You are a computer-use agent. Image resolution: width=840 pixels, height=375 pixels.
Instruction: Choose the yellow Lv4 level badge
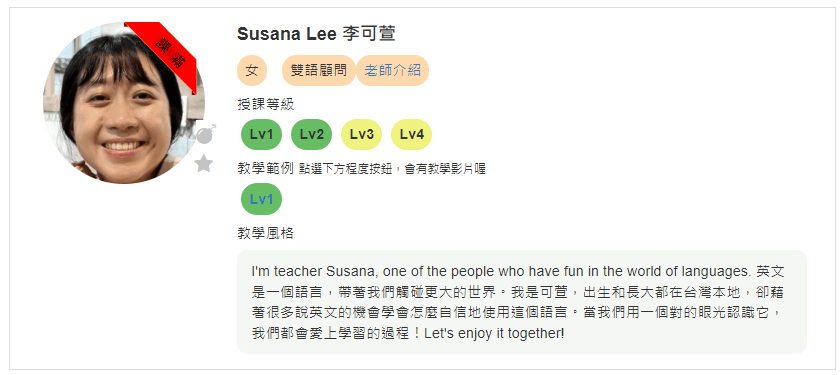coord(411,134)
